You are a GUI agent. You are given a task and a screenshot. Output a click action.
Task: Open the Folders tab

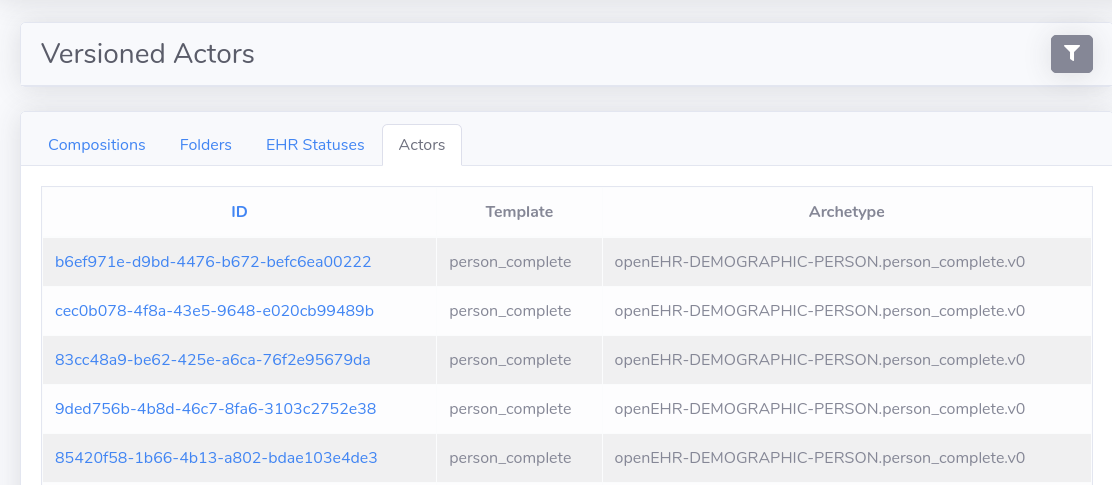206,145
